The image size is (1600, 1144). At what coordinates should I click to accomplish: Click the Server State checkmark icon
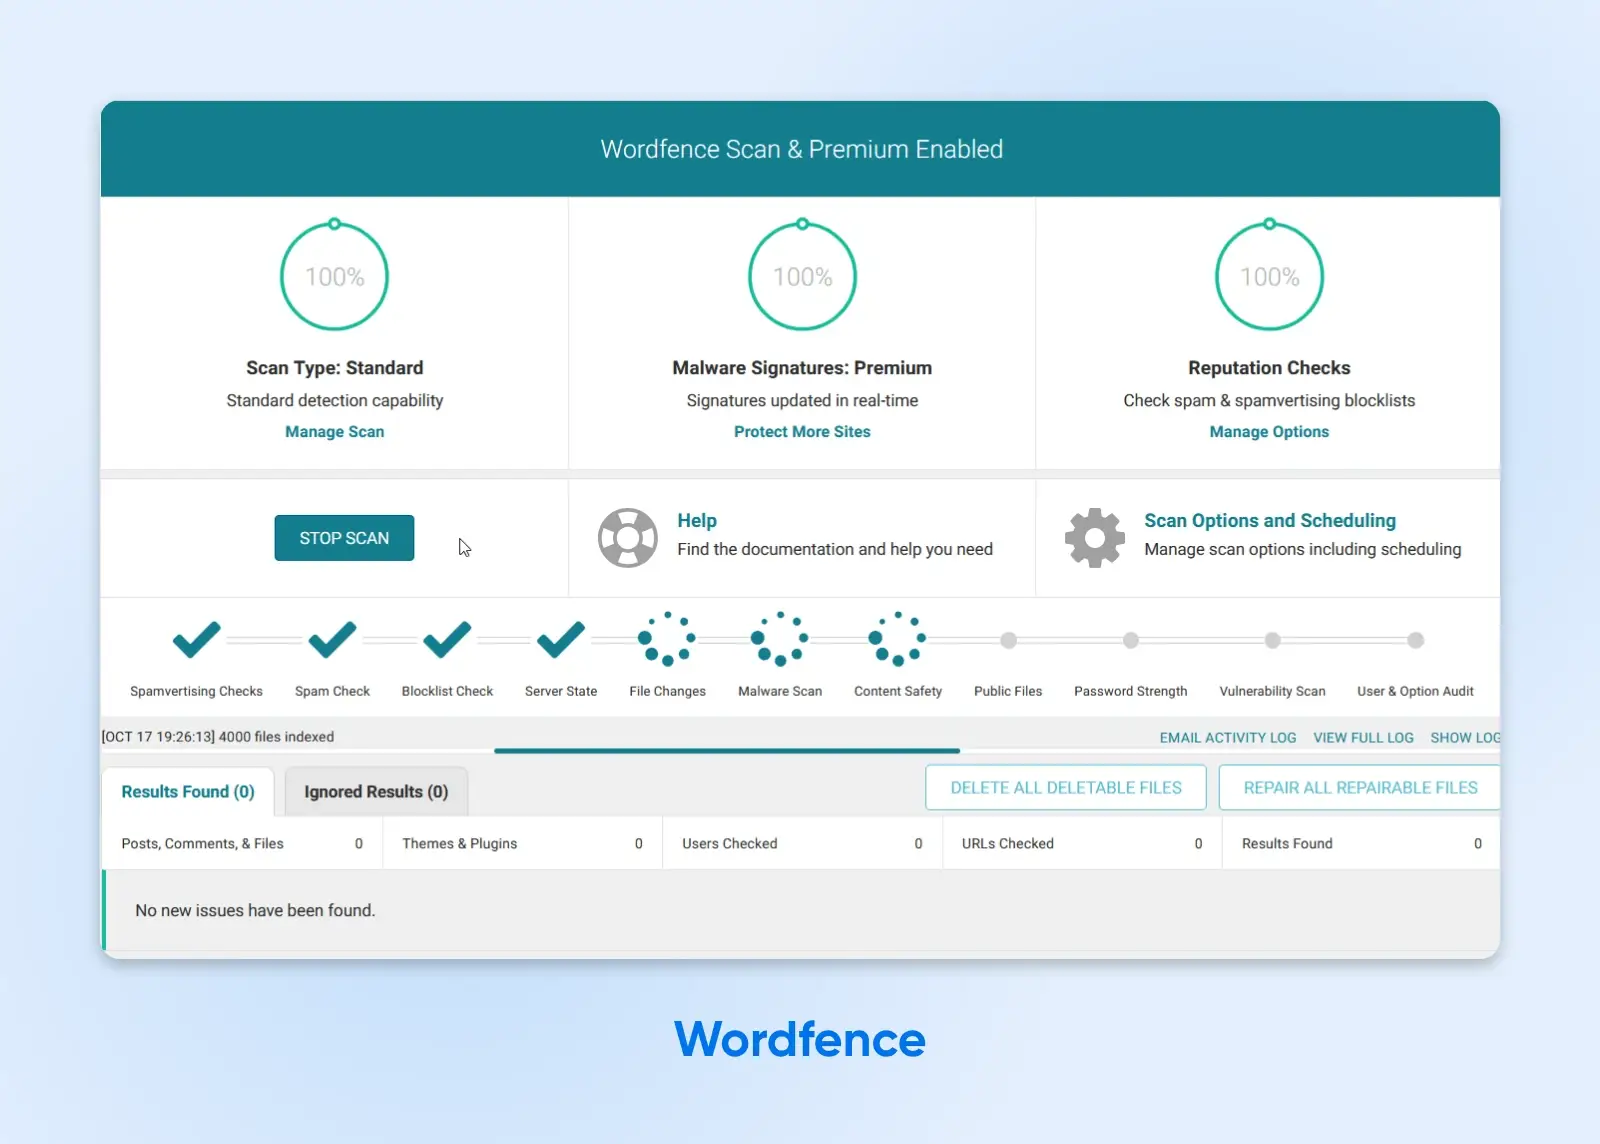pos(561,639)
